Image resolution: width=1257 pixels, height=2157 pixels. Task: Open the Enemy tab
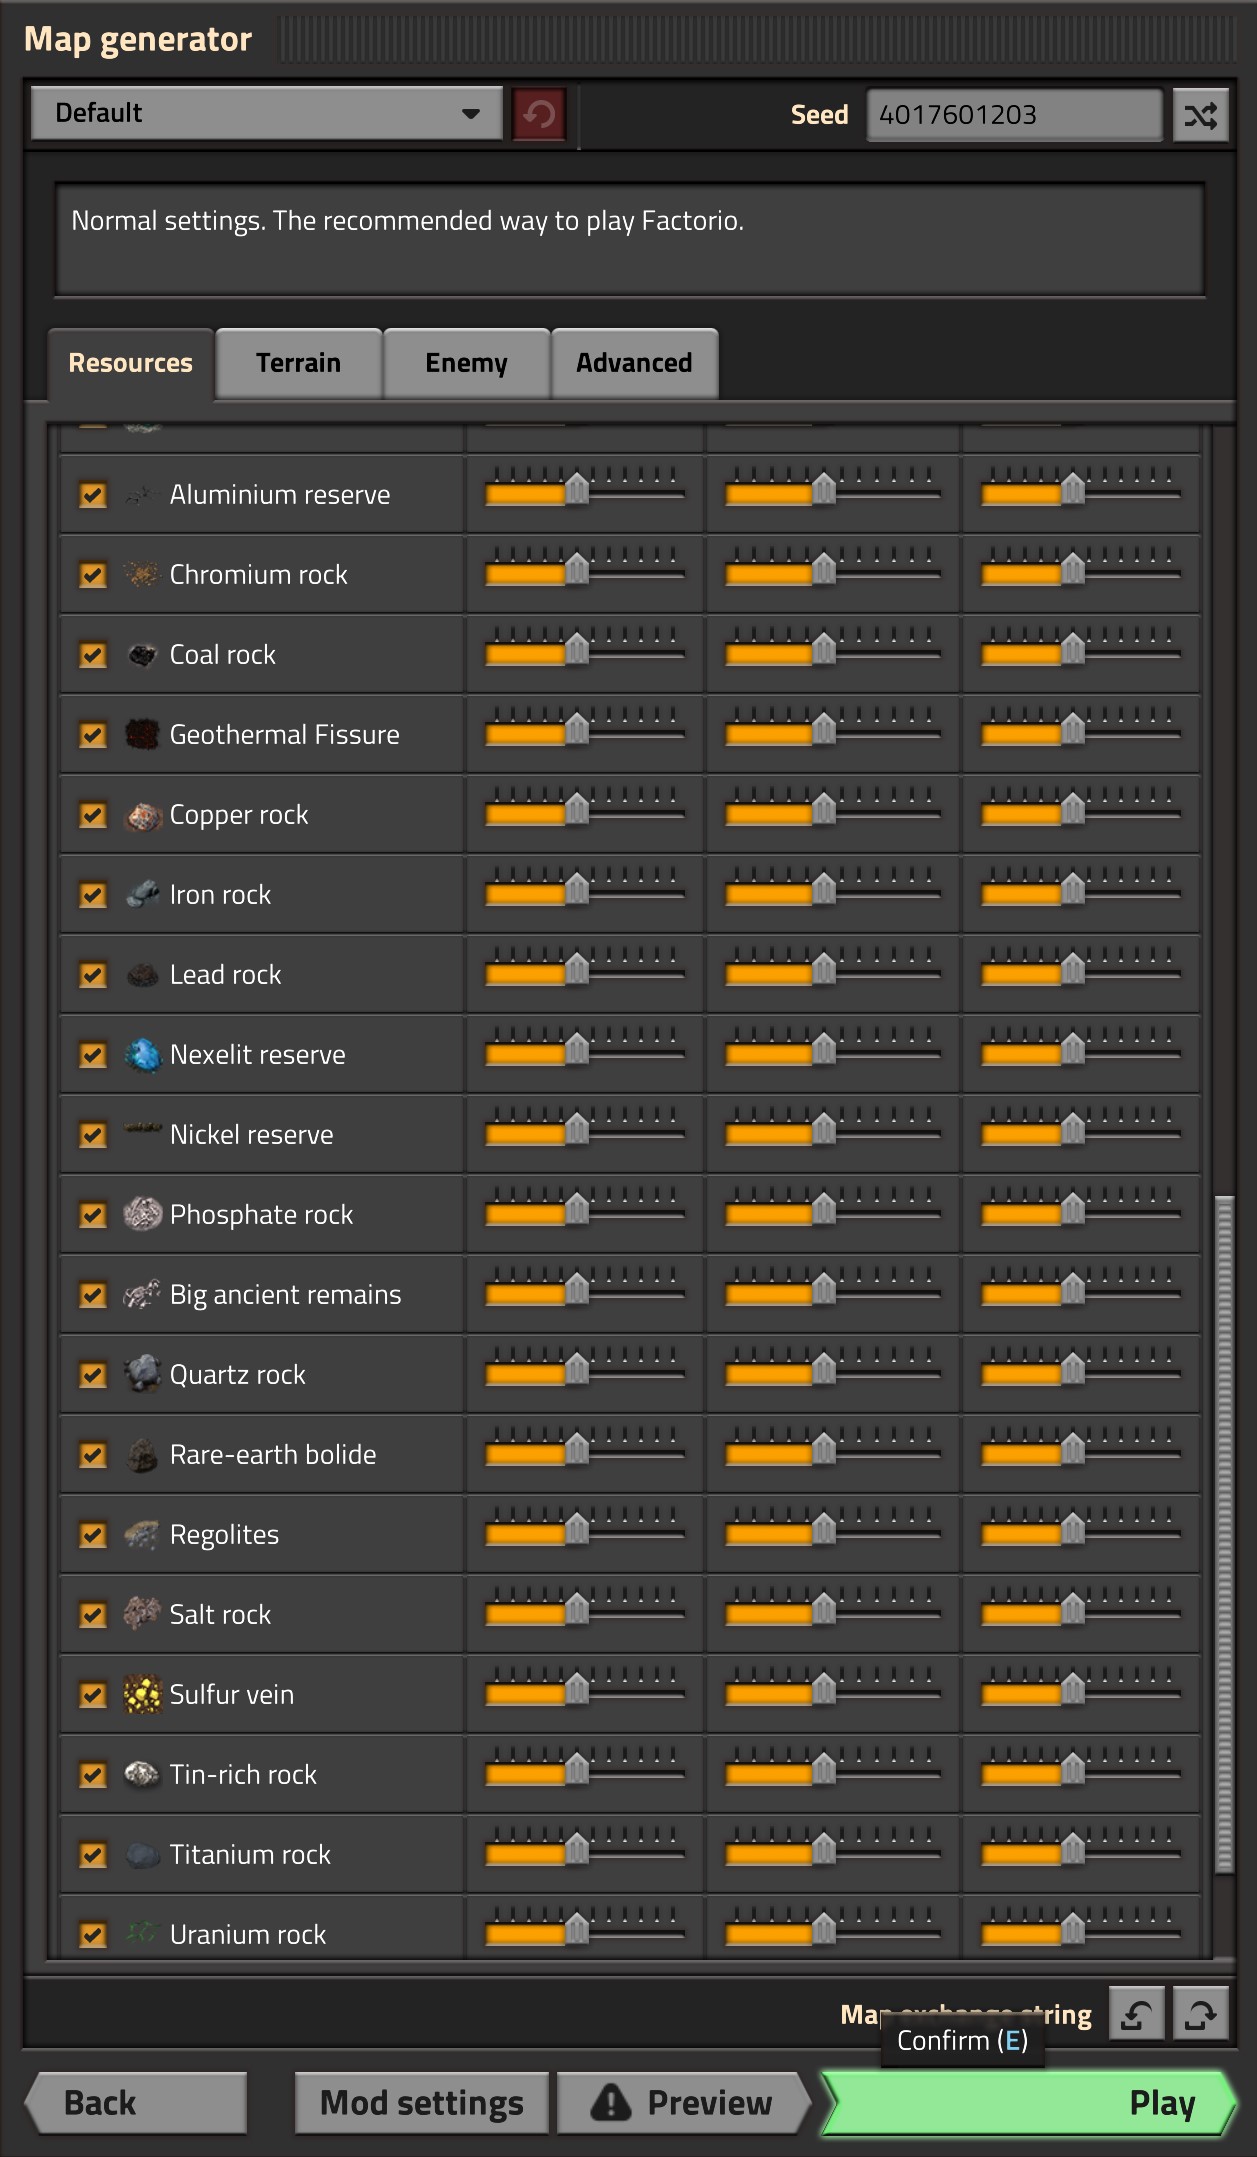pos(466,363)
